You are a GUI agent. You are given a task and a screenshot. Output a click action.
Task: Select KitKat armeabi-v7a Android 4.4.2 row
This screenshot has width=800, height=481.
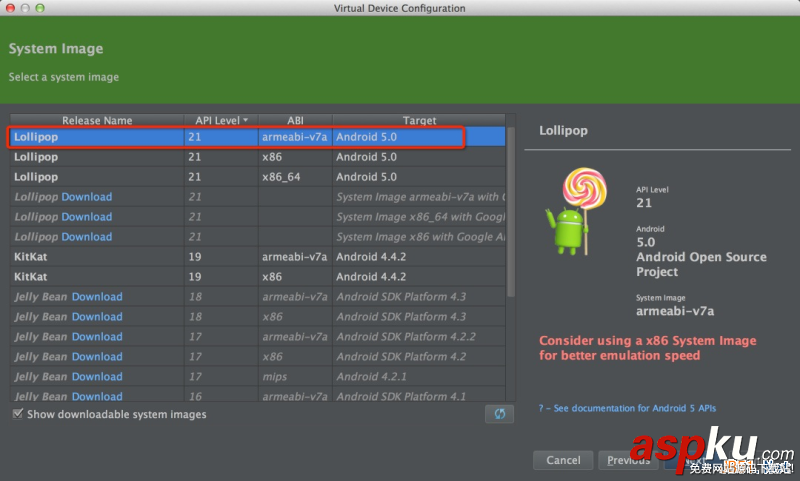tap(258, 257)
